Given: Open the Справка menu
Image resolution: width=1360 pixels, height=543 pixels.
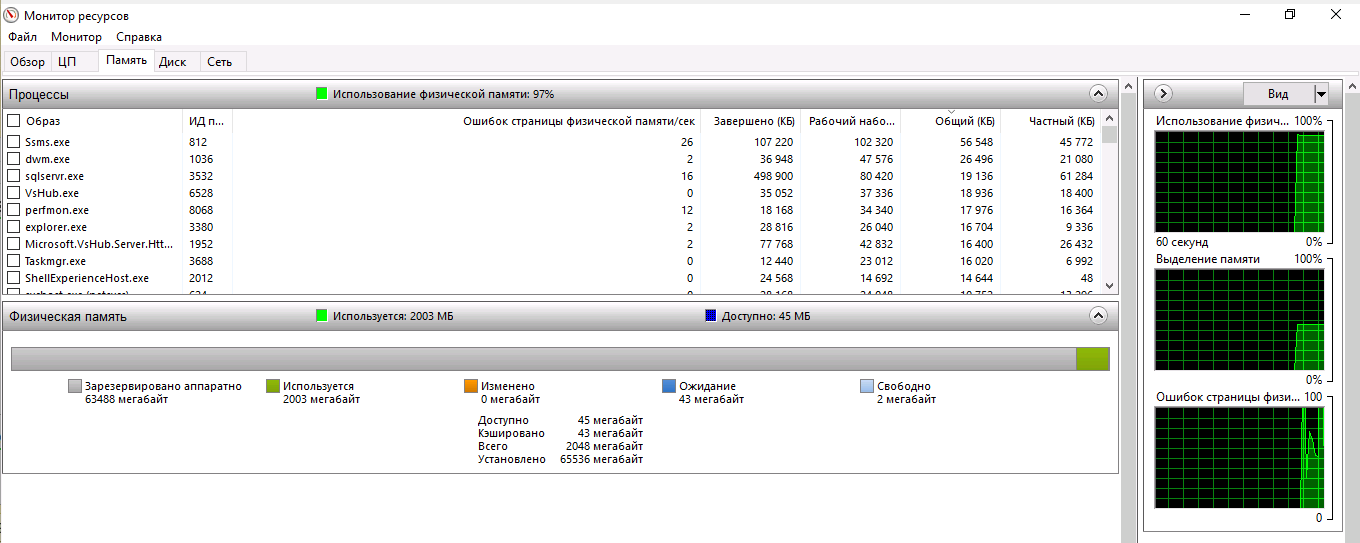Looking at the screenshot, I should click(139, 37).
